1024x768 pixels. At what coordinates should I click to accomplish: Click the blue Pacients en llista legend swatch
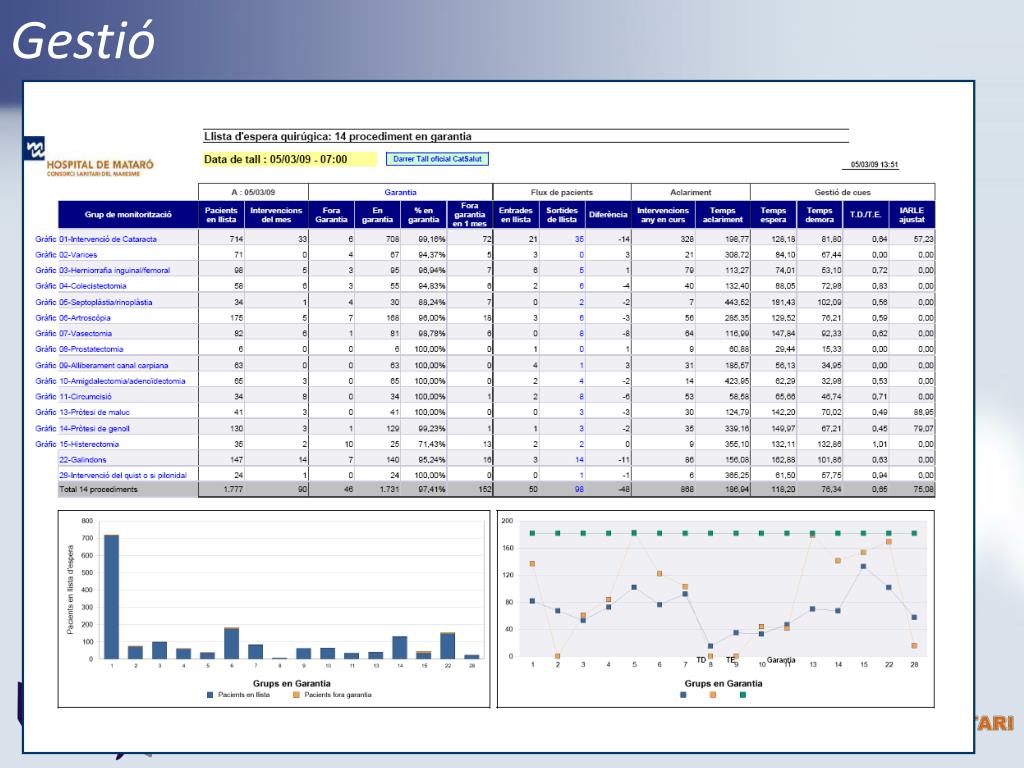(210, 694)
